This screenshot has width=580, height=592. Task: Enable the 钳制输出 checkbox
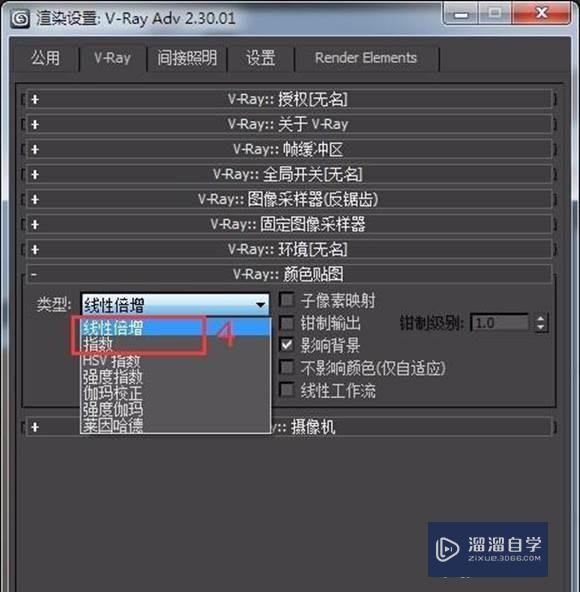tap(287, 323)
